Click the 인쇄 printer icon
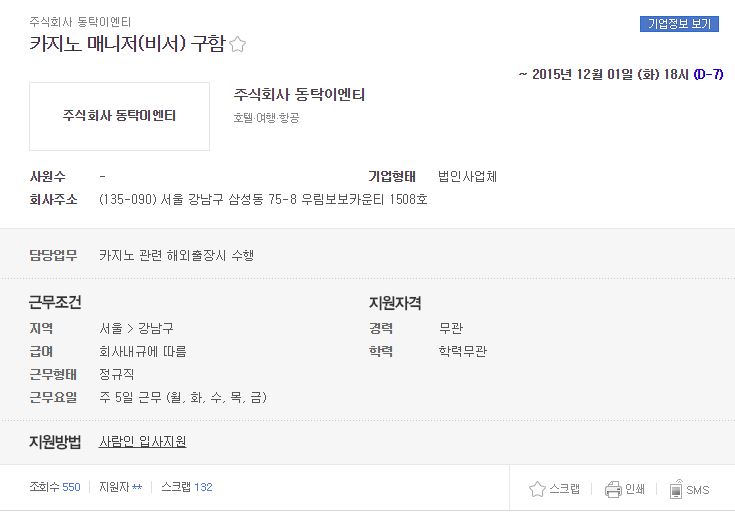 click(613, 489)
